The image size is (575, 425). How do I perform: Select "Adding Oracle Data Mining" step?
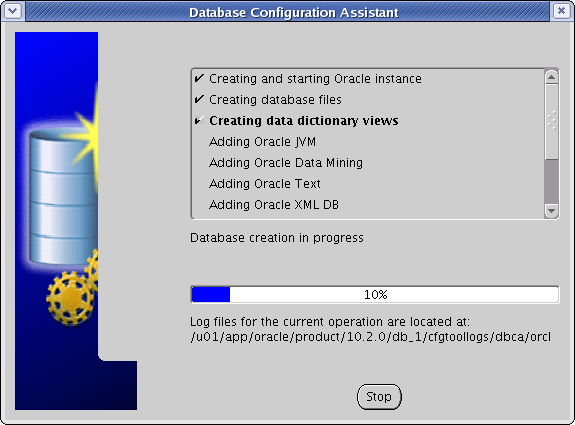(x=286, y=162)
